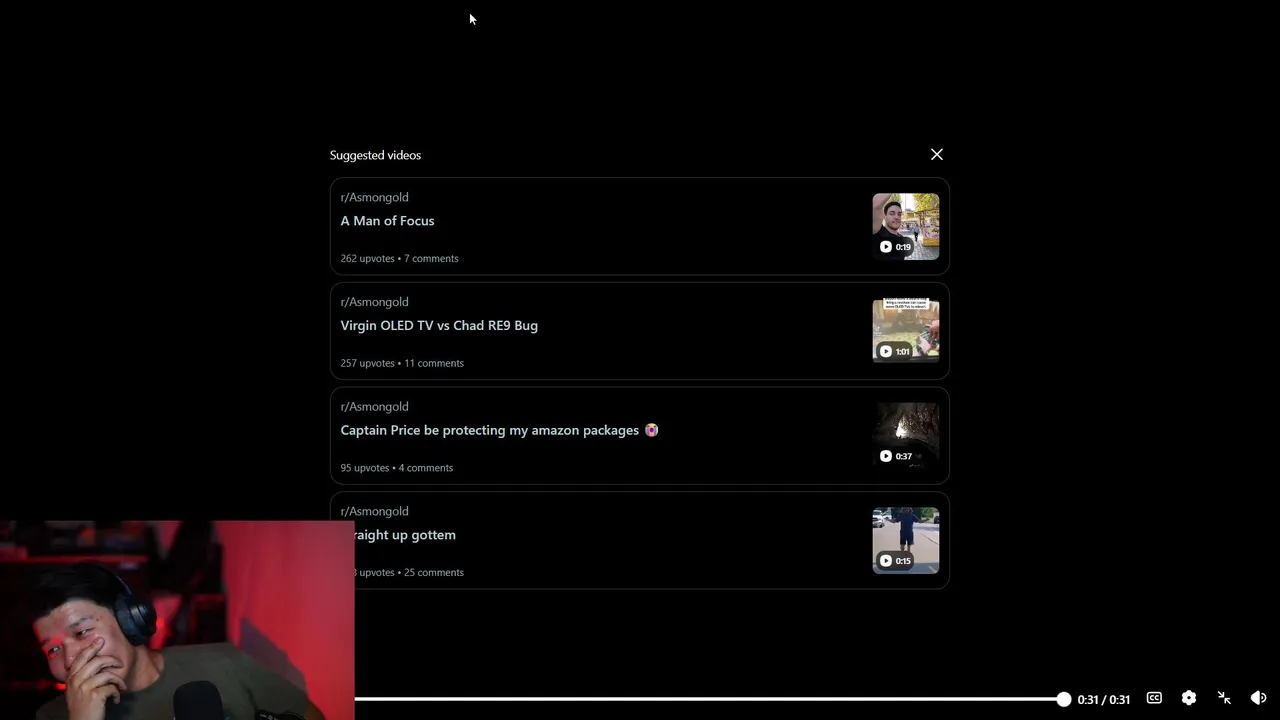Click the 0:15 video thumbnail
Image resolution: width=1280 pixels, height=720 pixels.
point(906,540)
